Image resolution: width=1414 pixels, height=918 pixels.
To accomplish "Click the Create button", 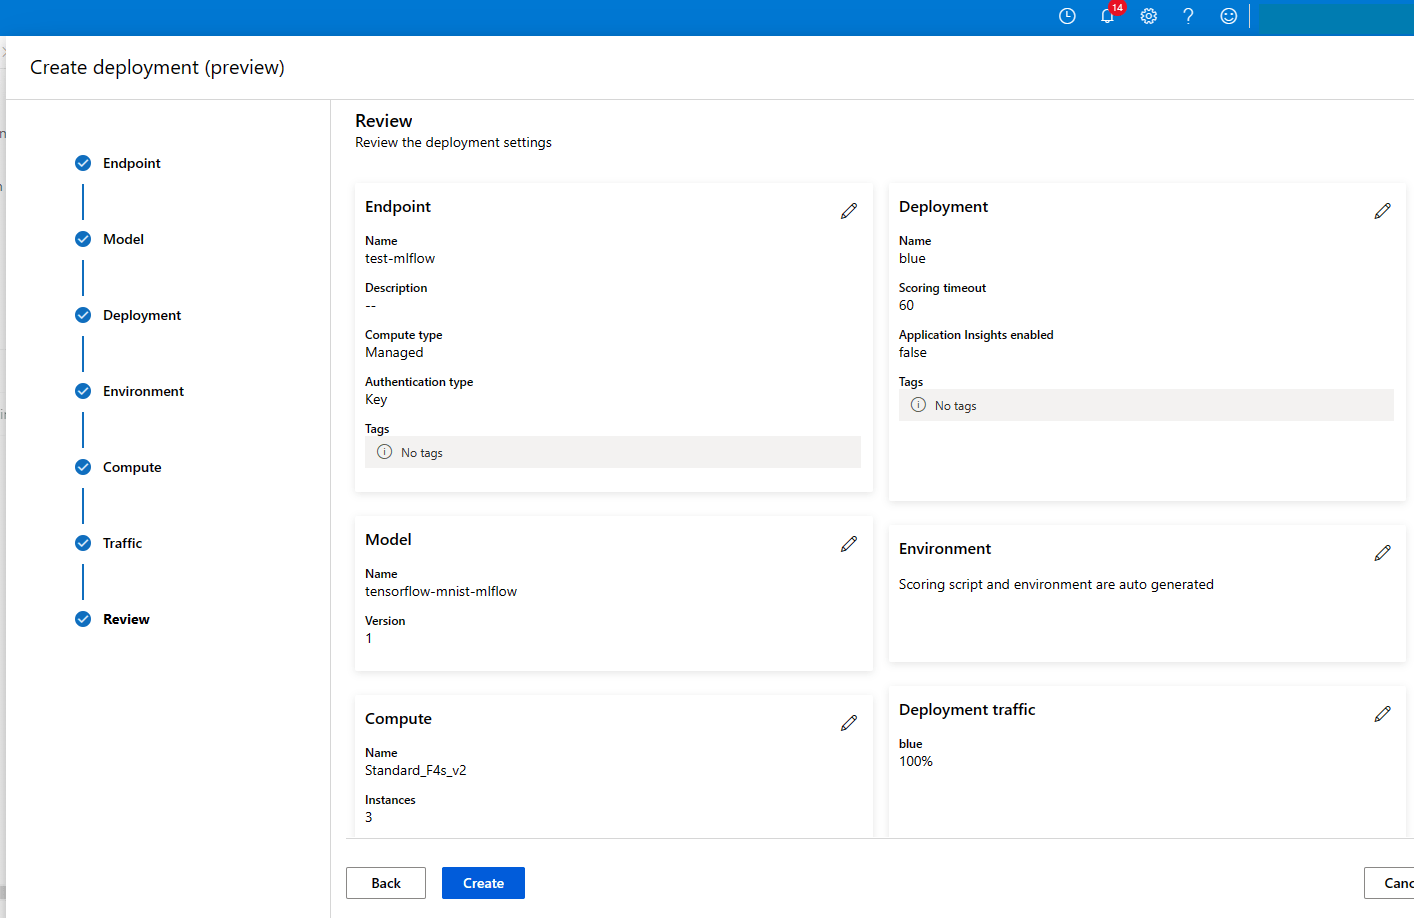I will point(483,883).
